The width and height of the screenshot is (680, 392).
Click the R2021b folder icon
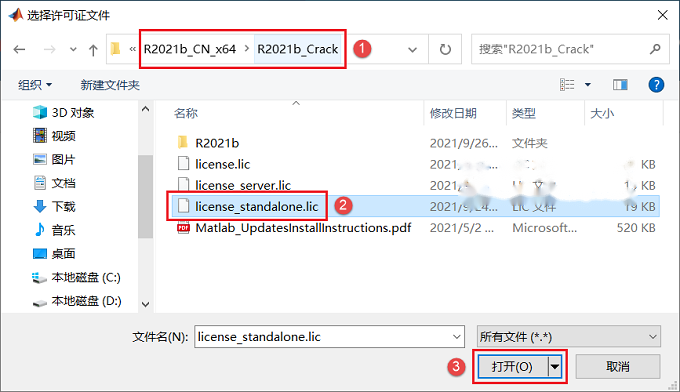coord(183,142)
